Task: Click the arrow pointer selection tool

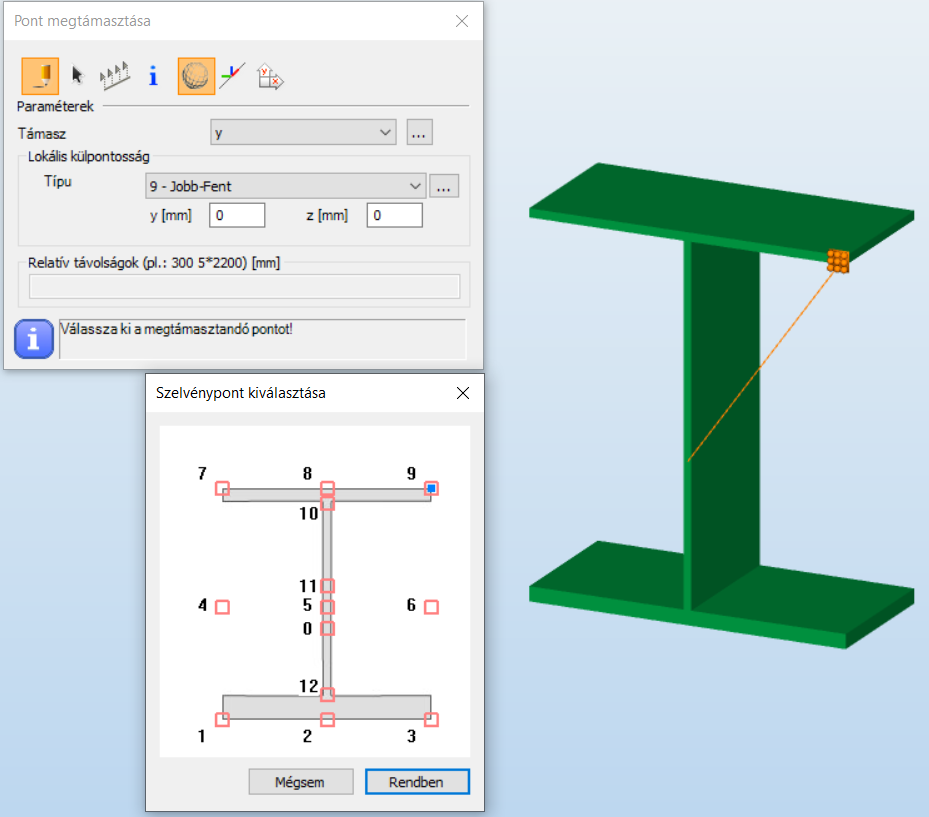Action: 79,76
